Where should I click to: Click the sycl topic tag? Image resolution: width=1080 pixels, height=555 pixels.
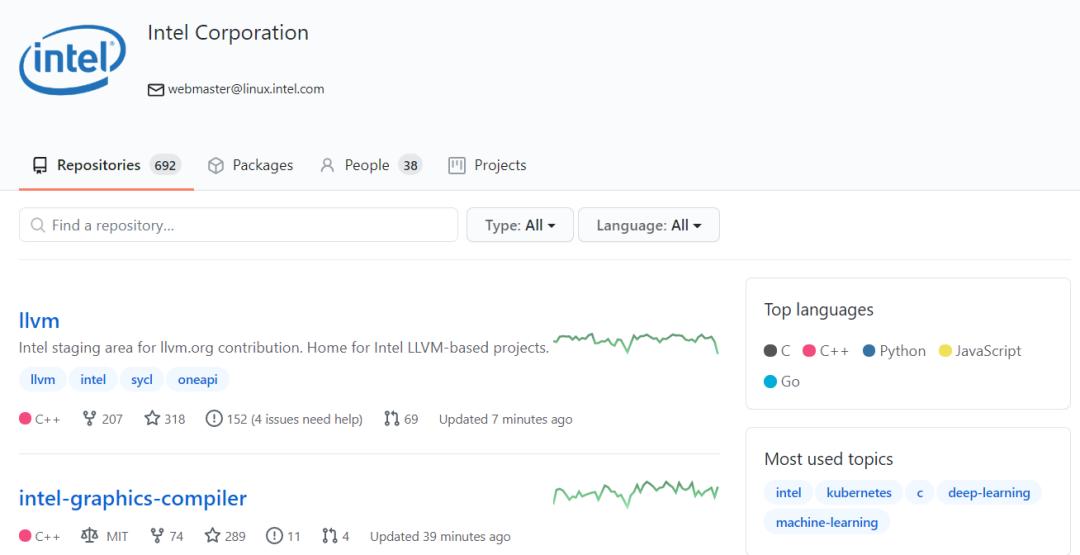pyautogui.click(x=142, y=379)
